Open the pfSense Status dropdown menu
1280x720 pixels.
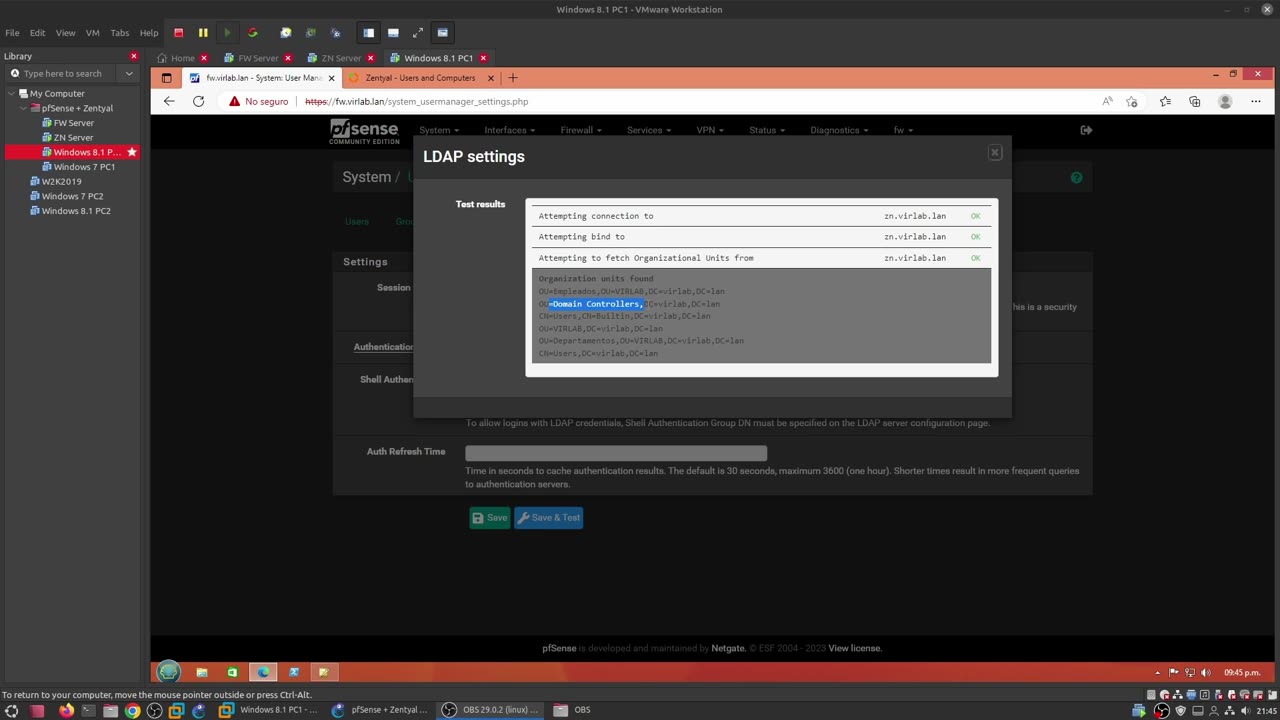(x=767, y=130)
